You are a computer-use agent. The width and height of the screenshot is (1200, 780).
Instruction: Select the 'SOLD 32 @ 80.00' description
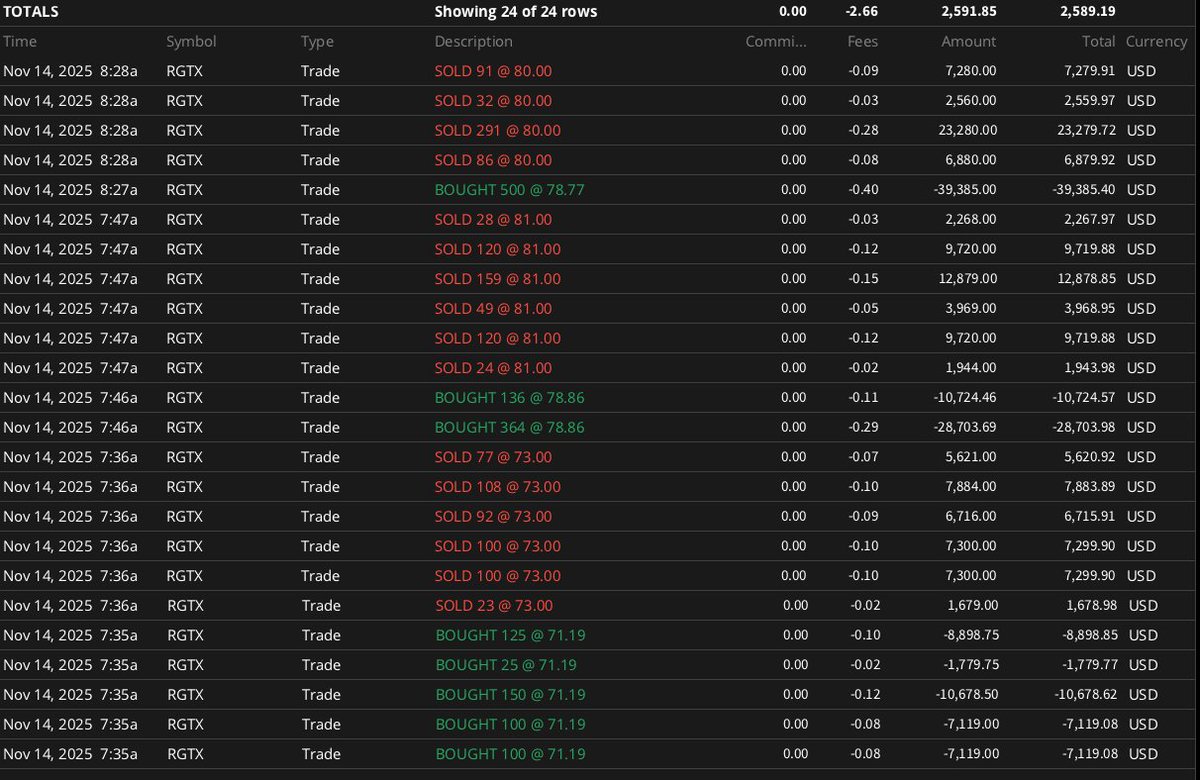tap(493, 101)
